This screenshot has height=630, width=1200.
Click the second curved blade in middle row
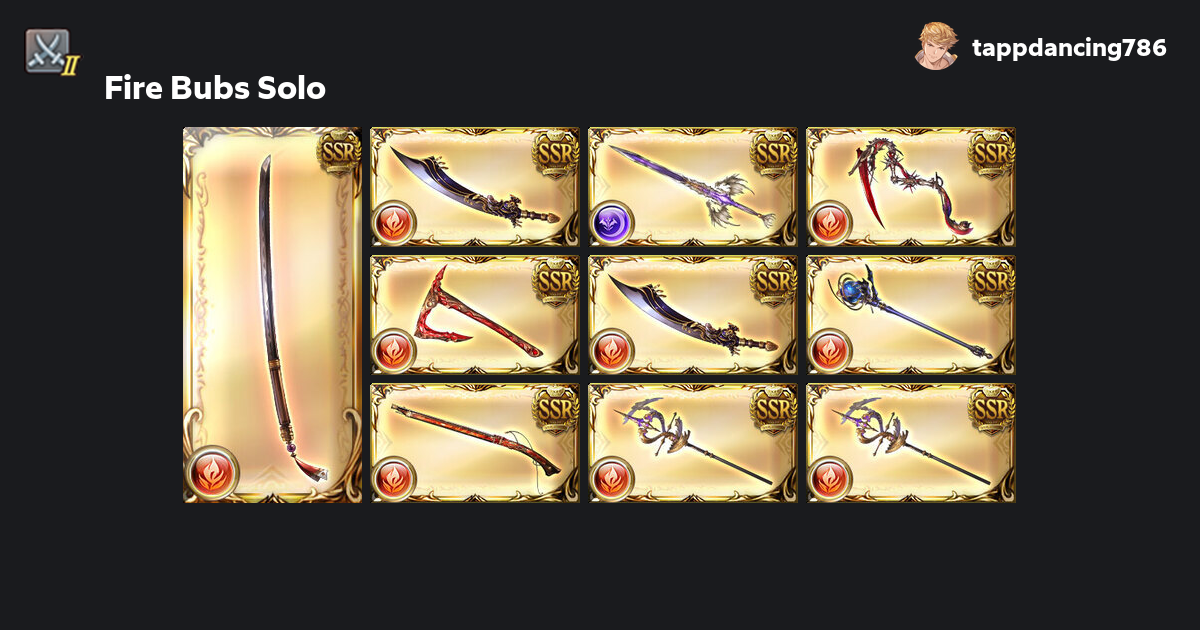[692, 315]
